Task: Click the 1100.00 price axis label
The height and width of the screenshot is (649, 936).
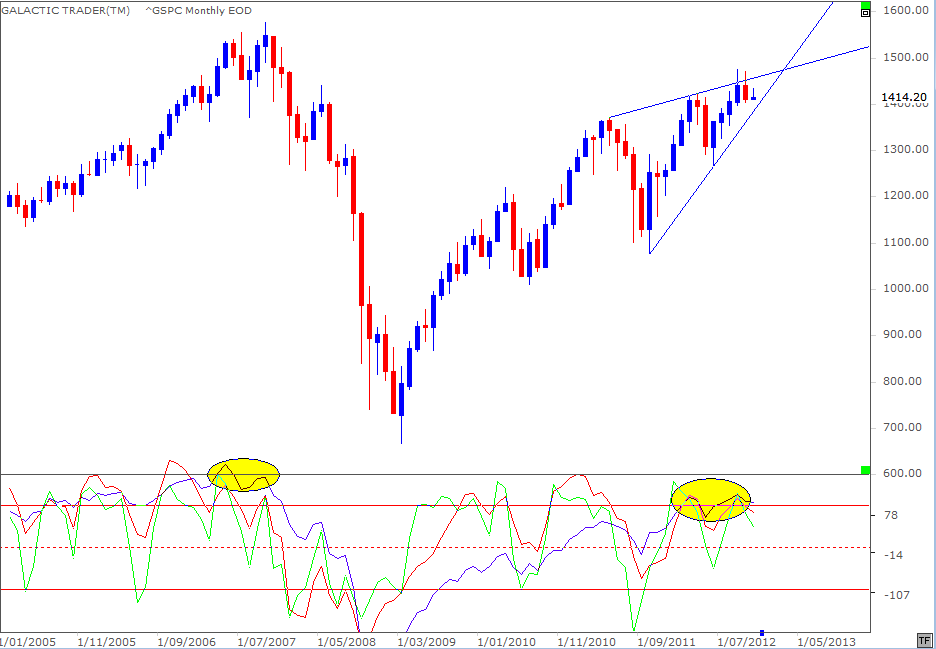Action: coord(906,242)
